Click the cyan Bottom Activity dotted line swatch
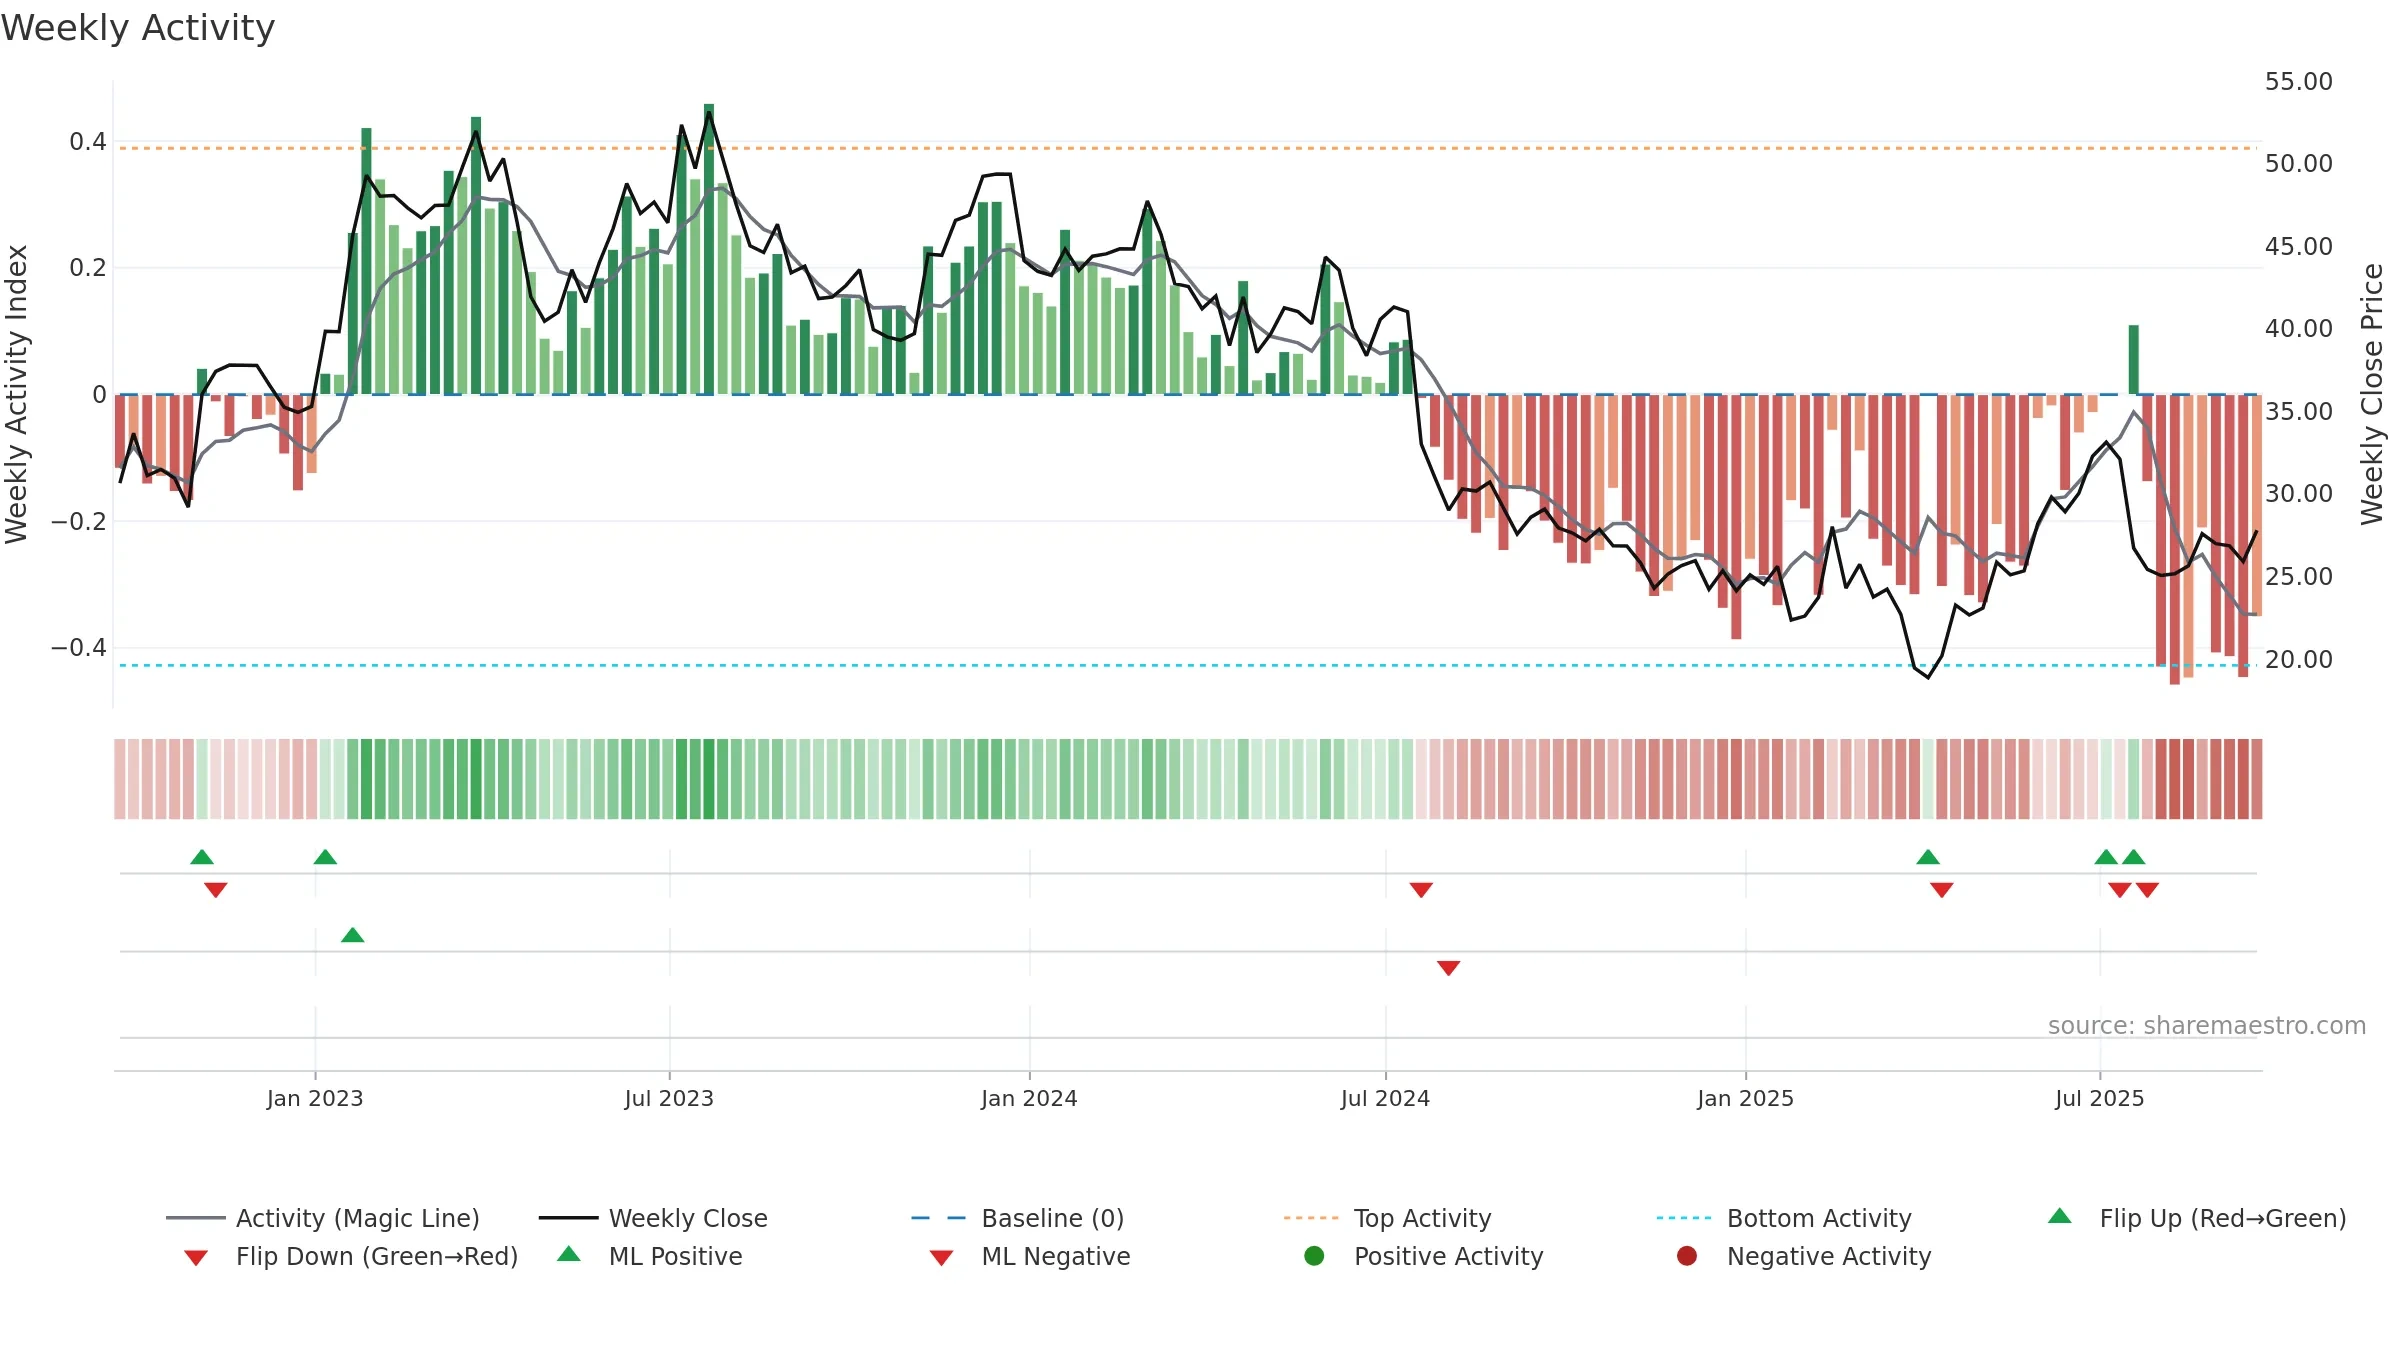 pyautogui.click(x=1684, y=1218)
